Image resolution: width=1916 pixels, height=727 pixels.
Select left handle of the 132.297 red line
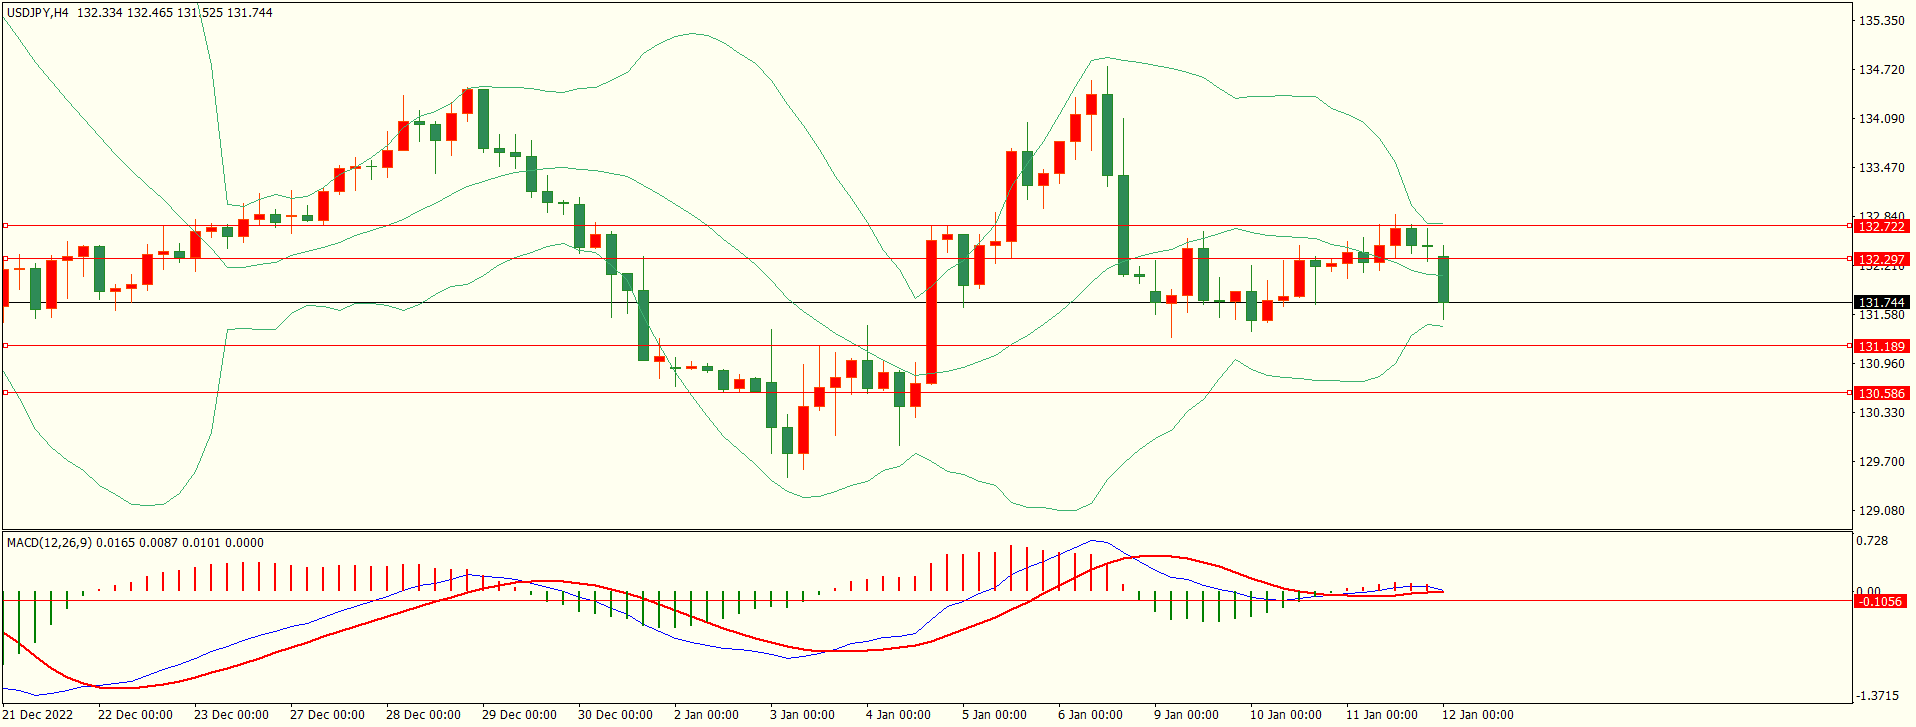tap(5, 259)
